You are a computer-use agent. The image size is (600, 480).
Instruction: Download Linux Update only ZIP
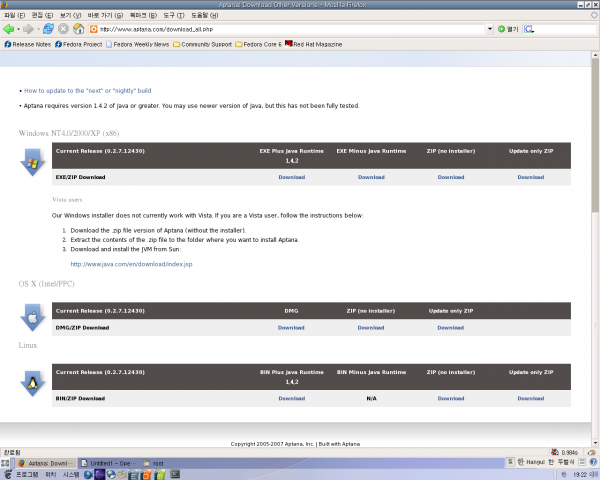click(531, 398)
